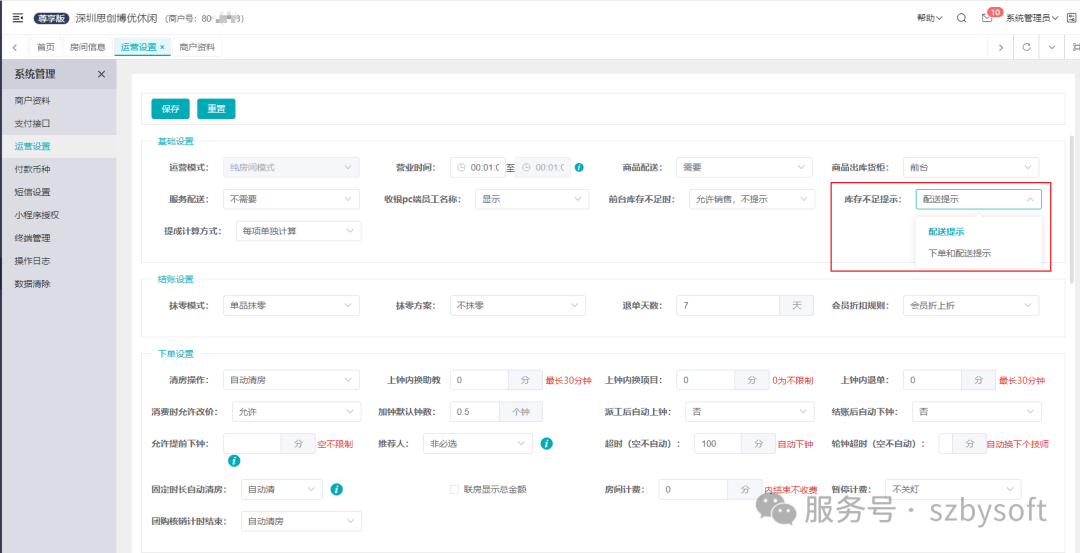Click clock icon in start business time
The image size is (1080, 553).
click(462, 167)
